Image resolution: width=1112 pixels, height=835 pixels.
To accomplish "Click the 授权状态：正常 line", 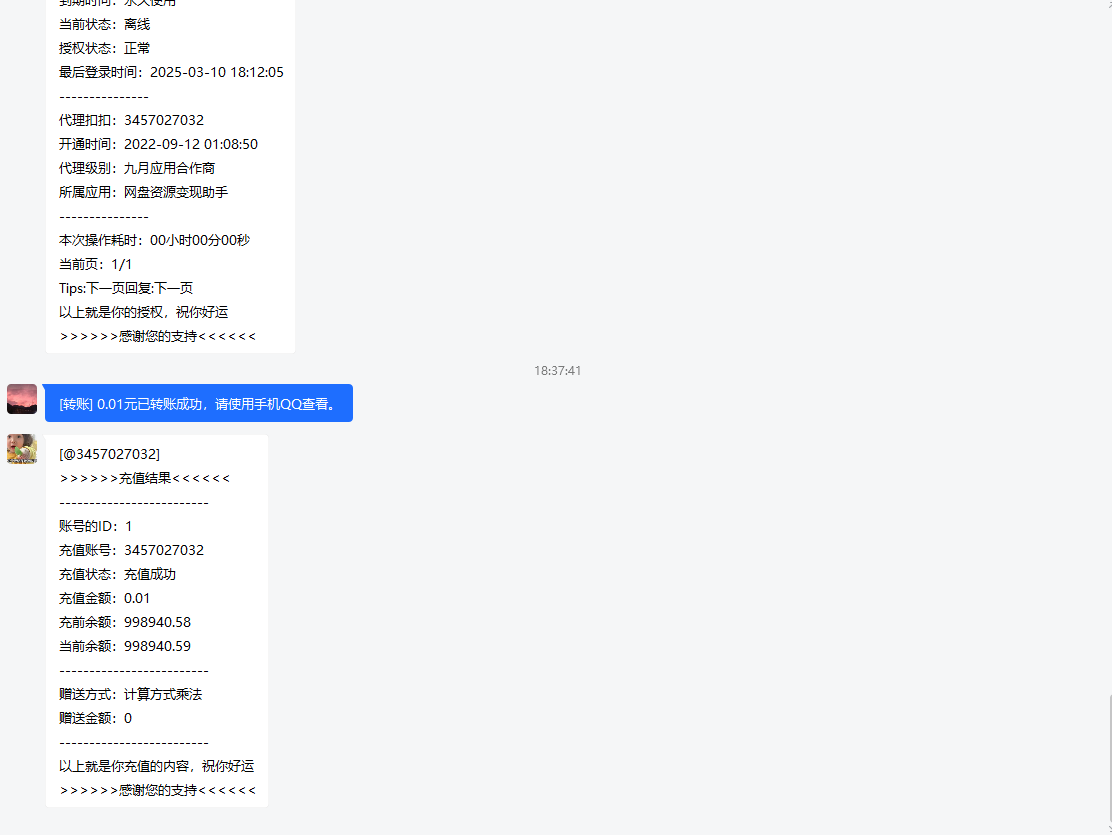I will tap(104, 48).
